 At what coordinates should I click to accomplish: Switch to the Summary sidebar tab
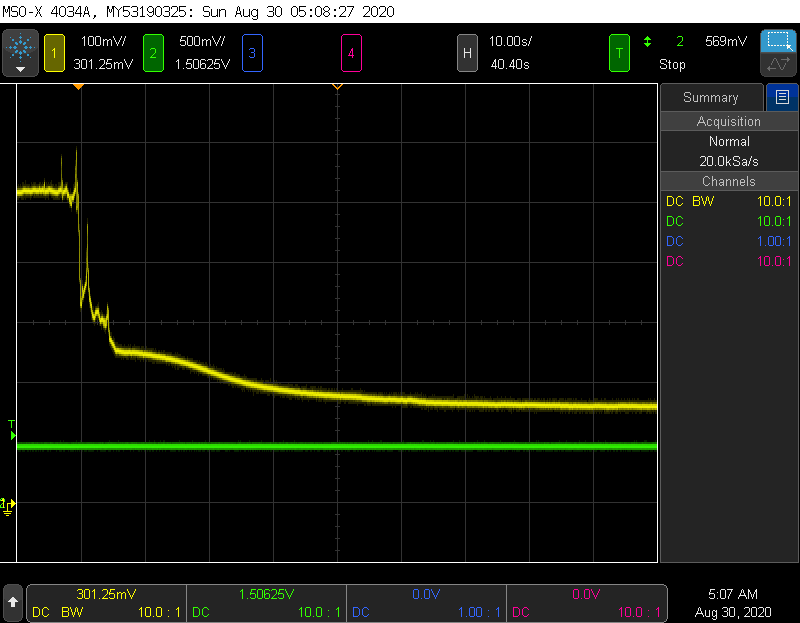pos(710,97)
